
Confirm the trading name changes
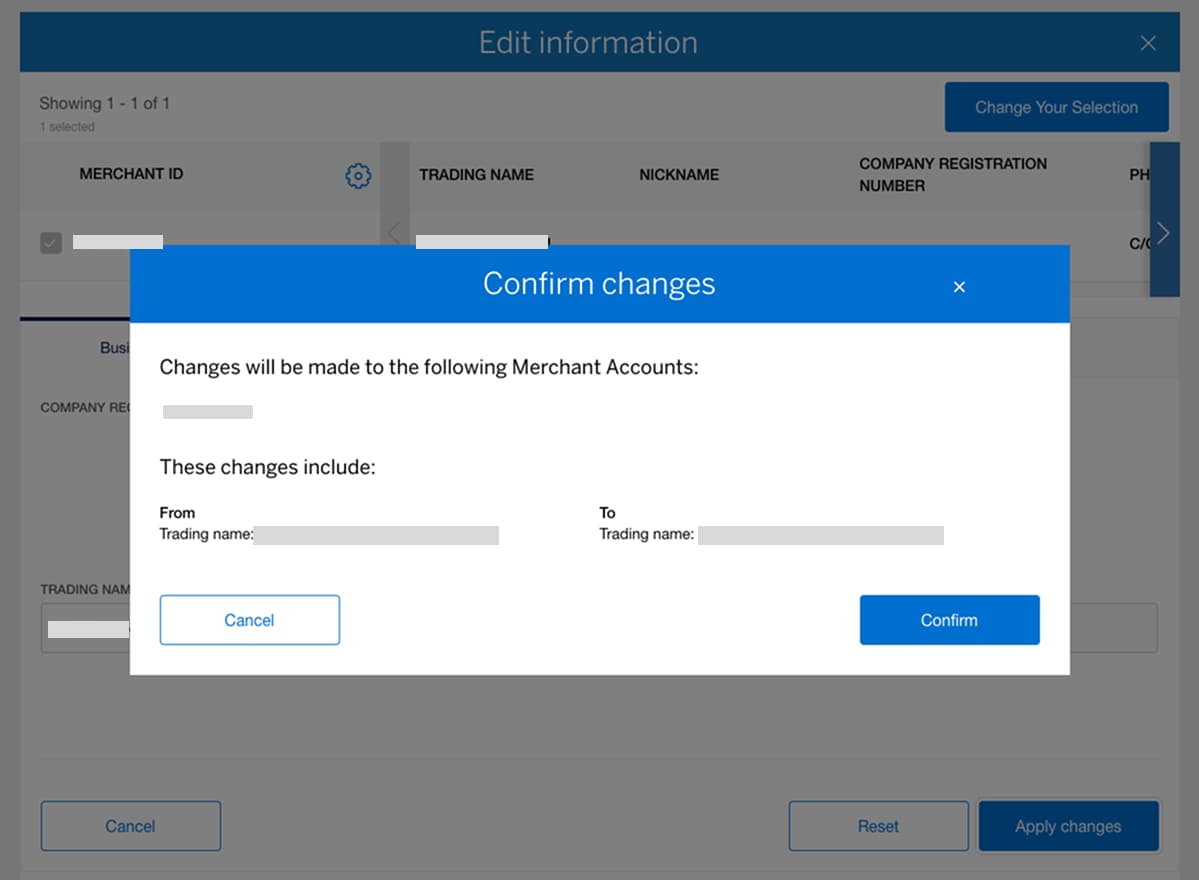(949, 619)
